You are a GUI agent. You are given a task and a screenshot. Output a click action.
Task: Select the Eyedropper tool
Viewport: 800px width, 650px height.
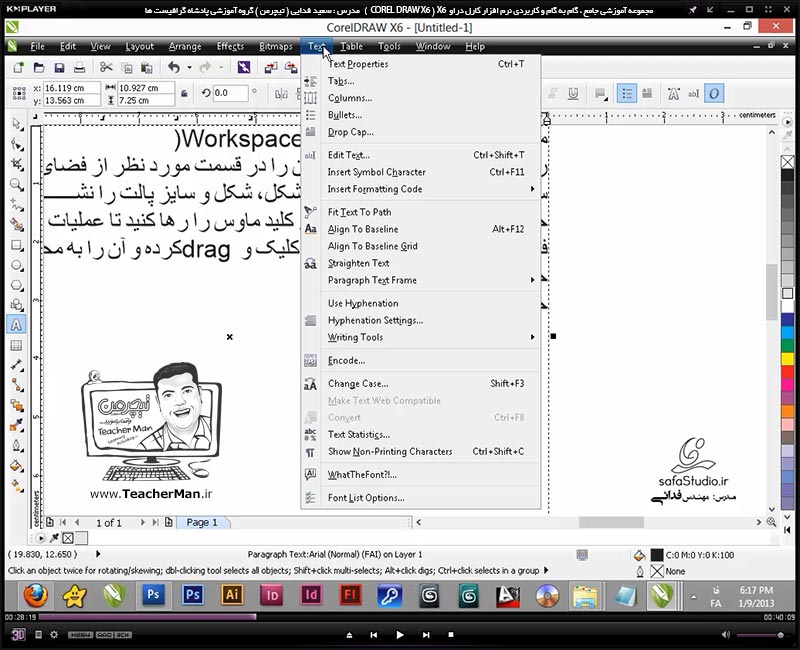pos(17,425)
